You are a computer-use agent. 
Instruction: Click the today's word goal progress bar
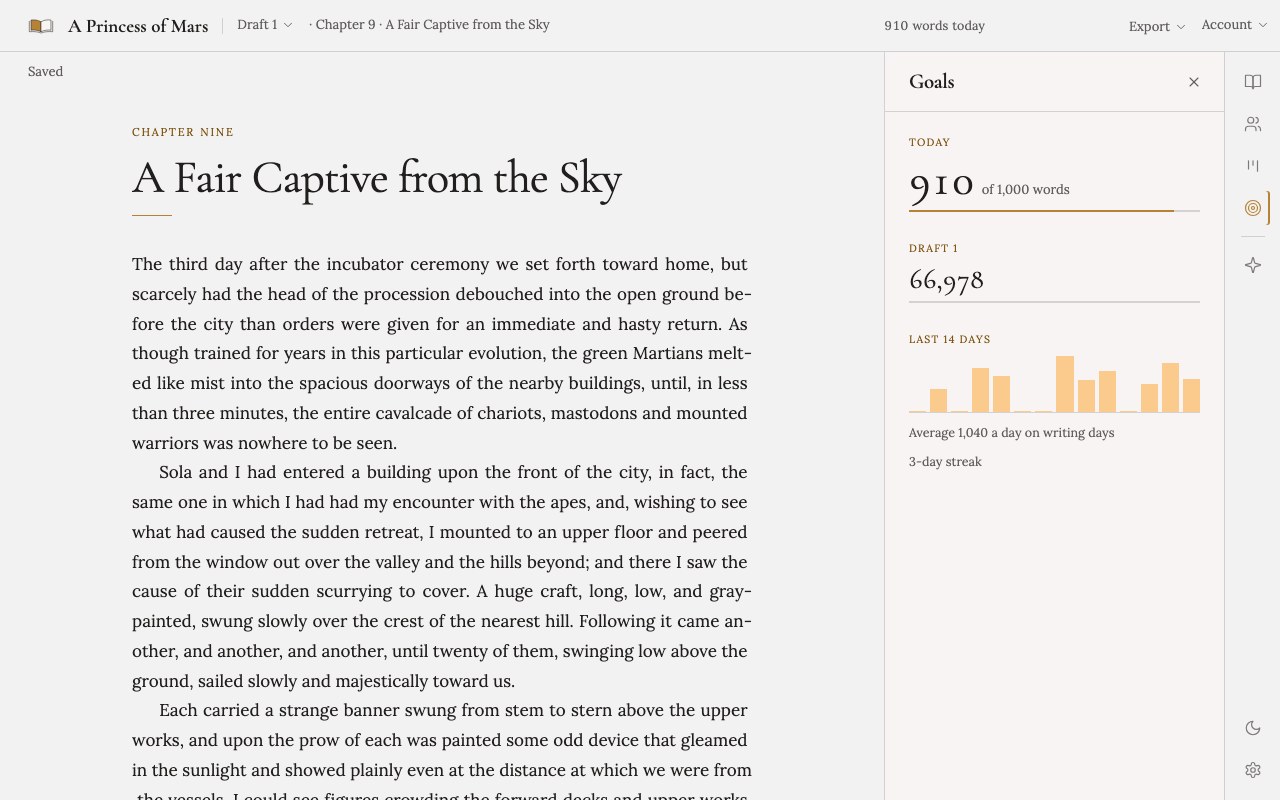tap(1054, 211)
